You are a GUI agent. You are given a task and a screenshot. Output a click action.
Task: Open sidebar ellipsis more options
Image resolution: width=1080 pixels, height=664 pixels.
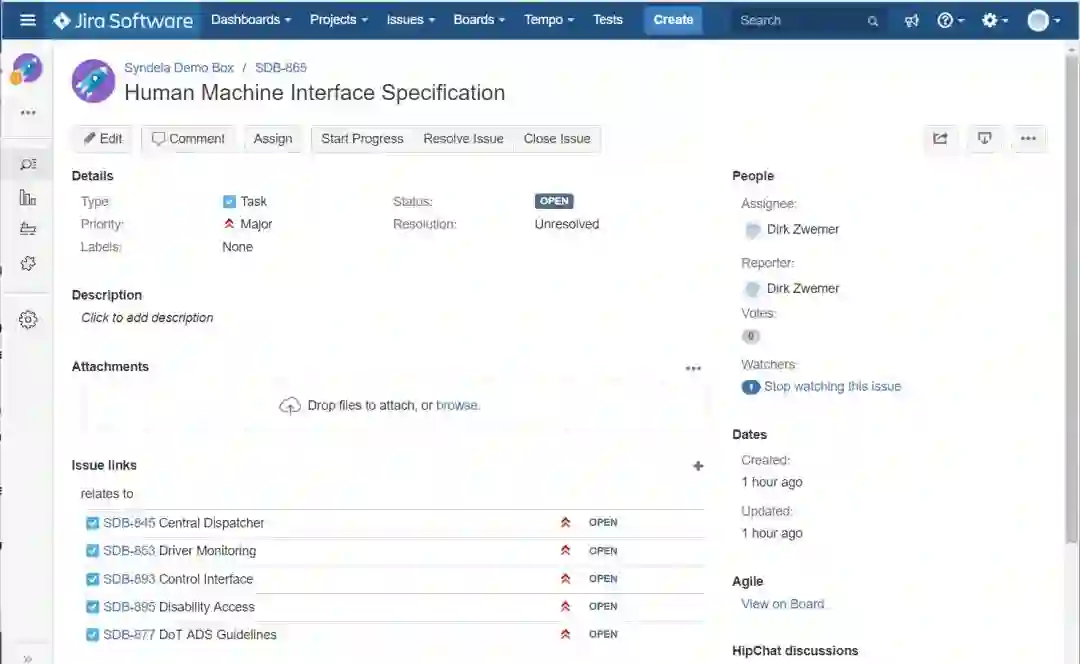pos(28,112)
